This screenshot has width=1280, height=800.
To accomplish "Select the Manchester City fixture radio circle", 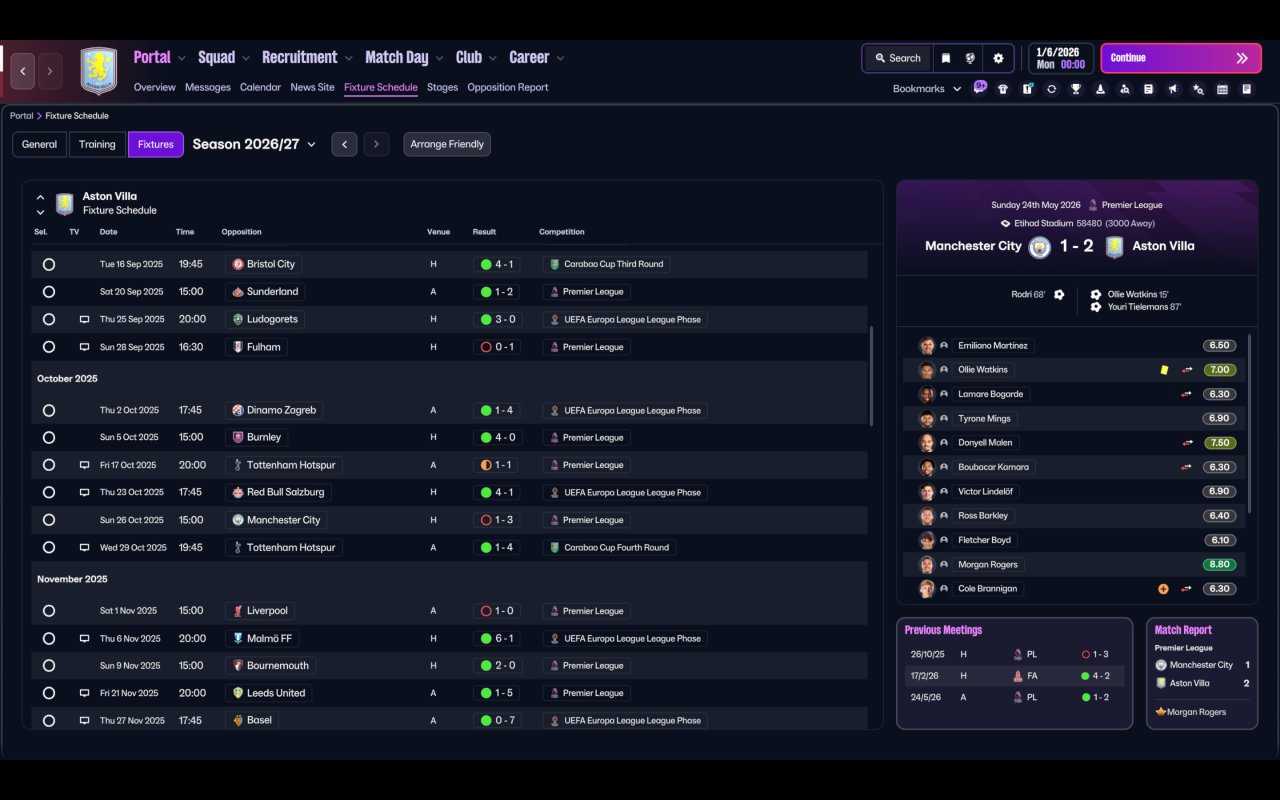I will 49,520.
